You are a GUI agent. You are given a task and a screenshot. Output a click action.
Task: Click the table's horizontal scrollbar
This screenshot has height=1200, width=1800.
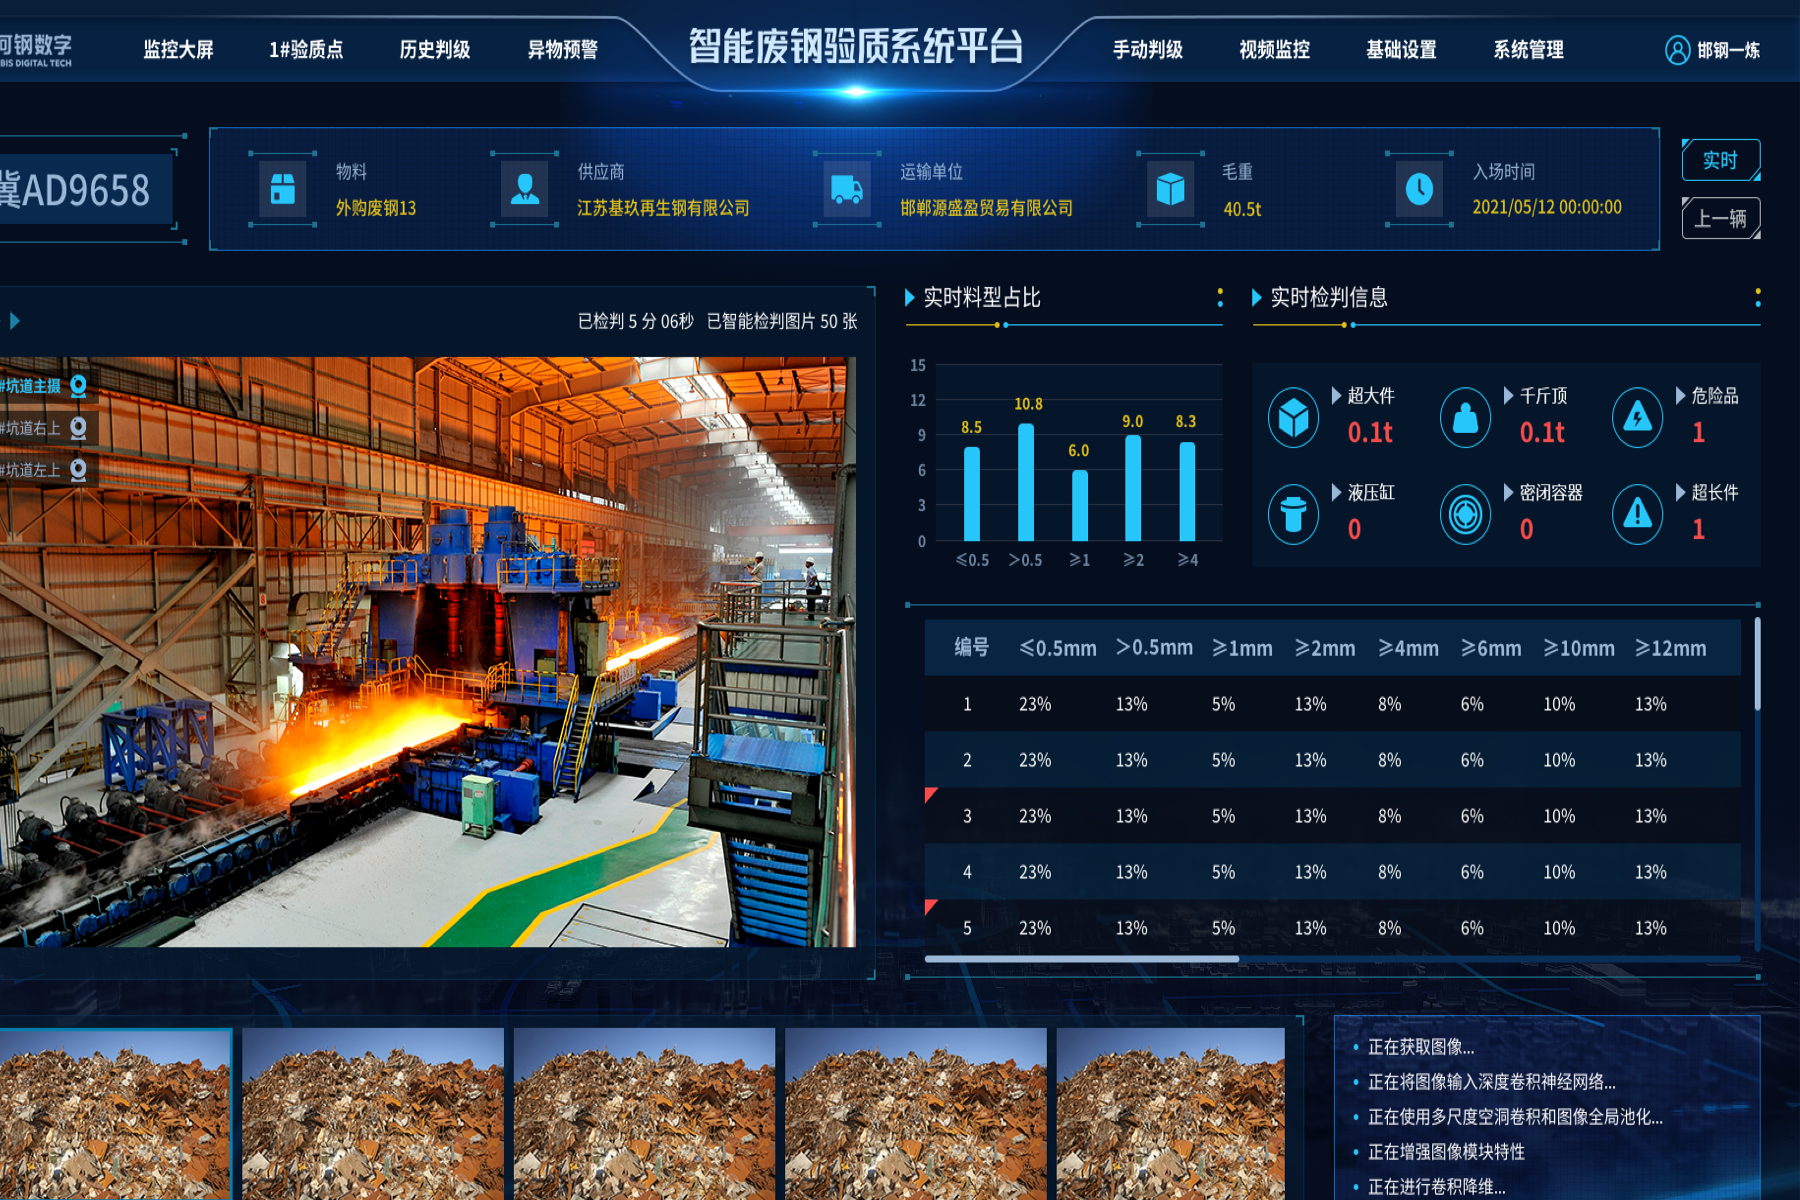(1082, 959)
